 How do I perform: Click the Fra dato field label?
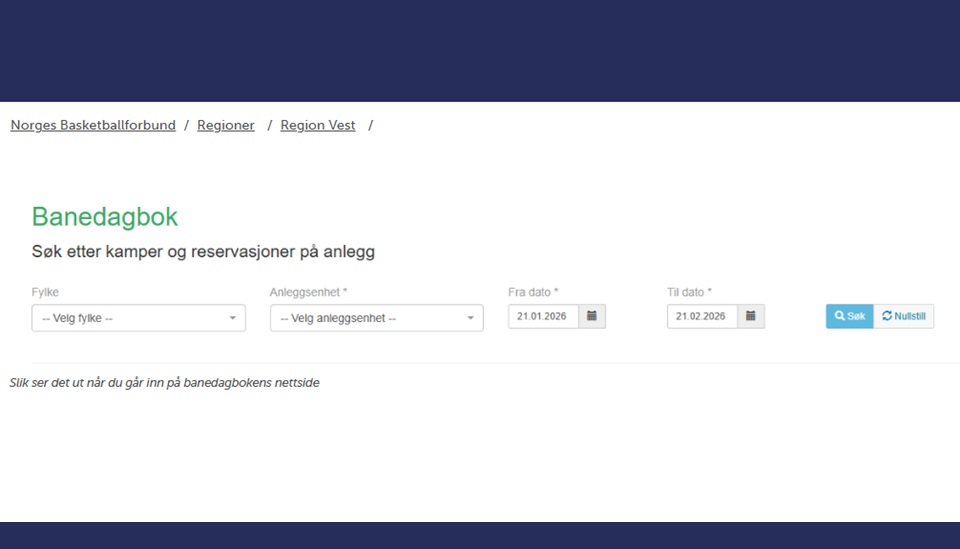click(x=533, y=292)
